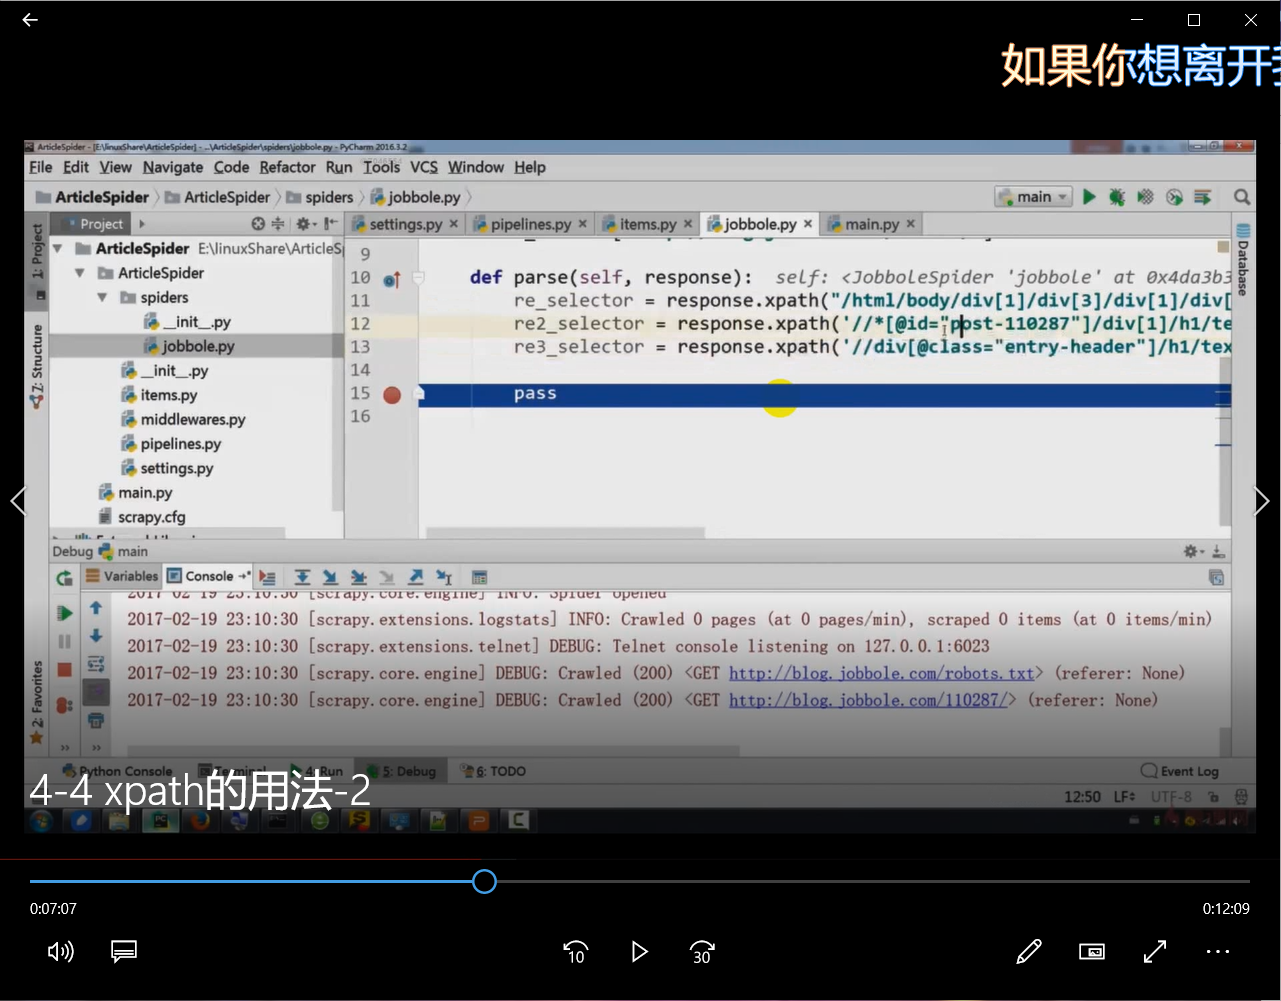Viewport: 1281px width, 1001px height.
Task: Close the jobbole.py editor tab
Action: [808, 224]
